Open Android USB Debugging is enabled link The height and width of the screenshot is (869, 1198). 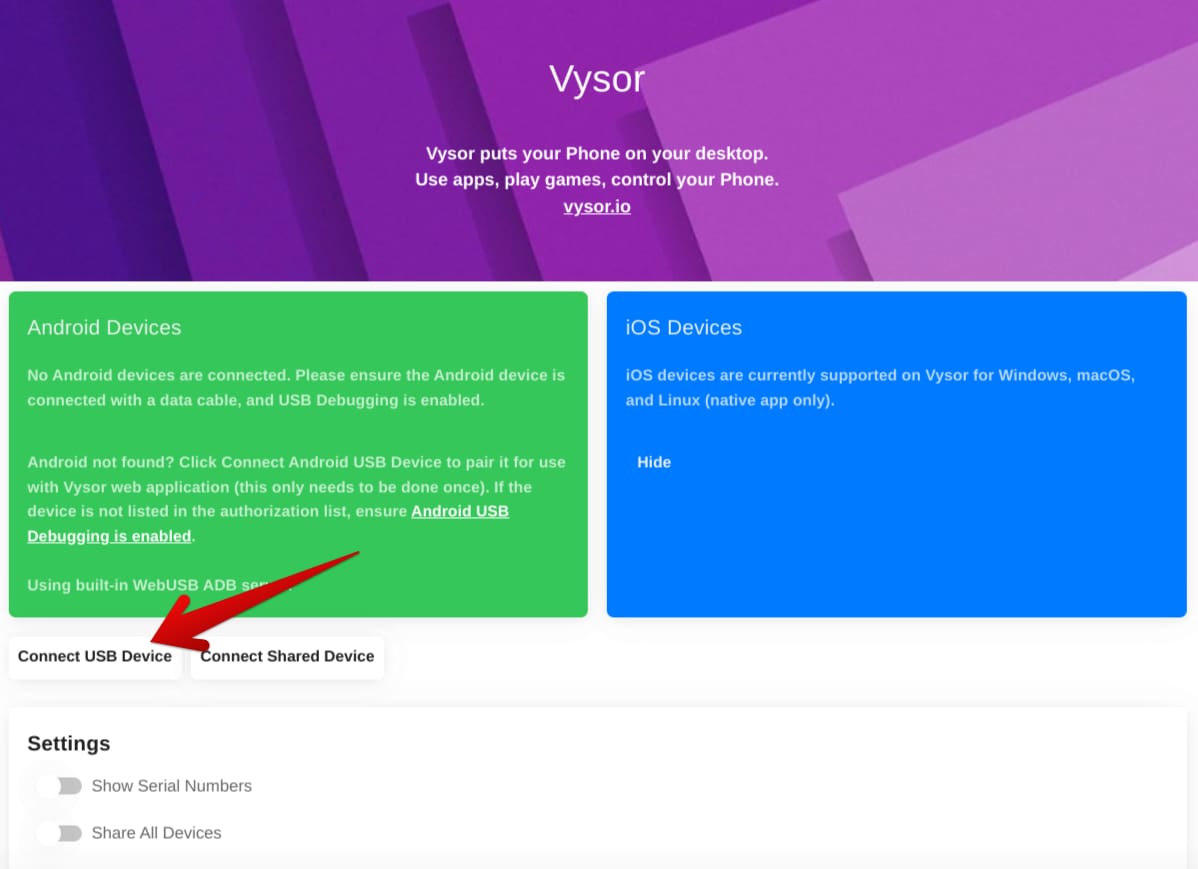coord(268,524)
